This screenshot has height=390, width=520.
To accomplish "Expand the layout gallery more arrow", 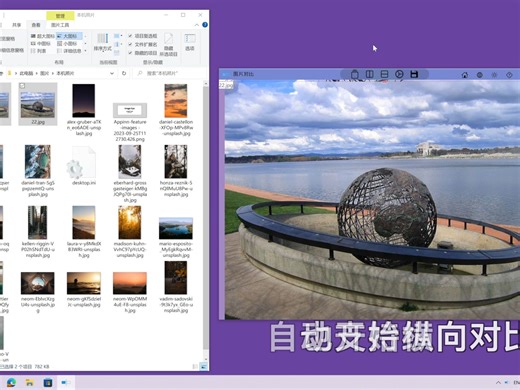I will click(85, 51).
